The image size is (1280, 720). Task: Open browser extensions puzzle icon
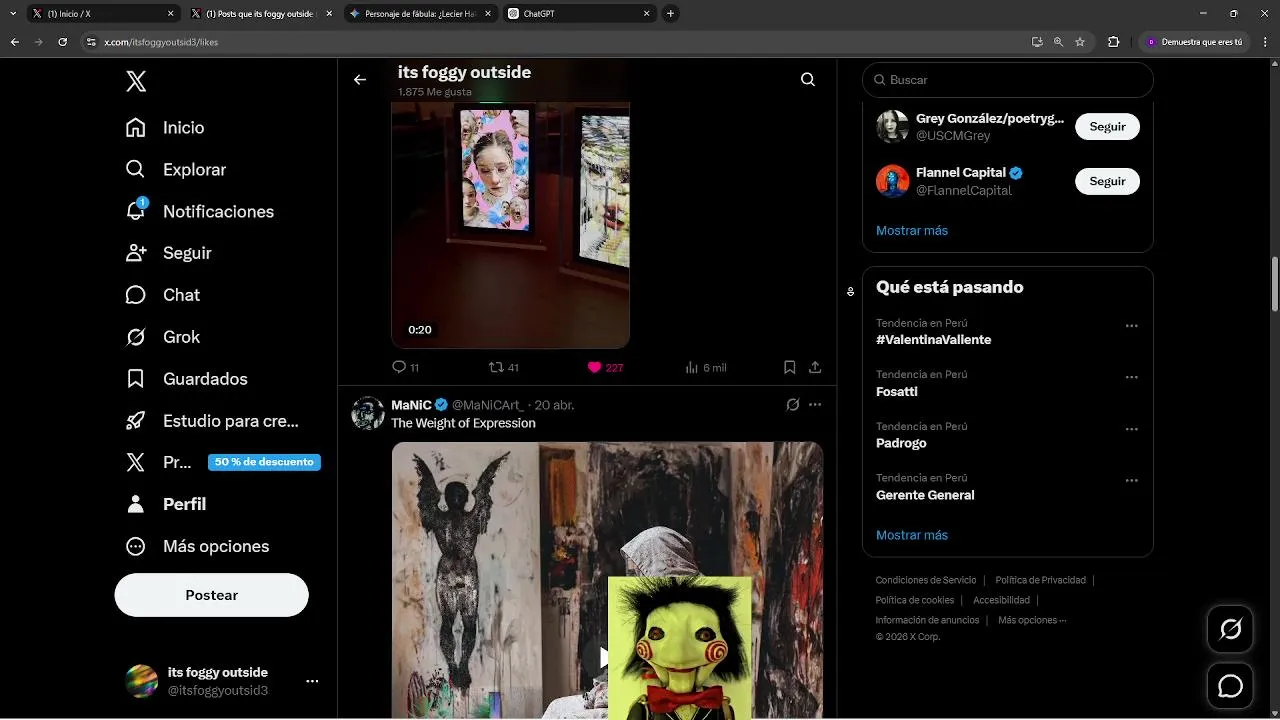coord(1113,42)
